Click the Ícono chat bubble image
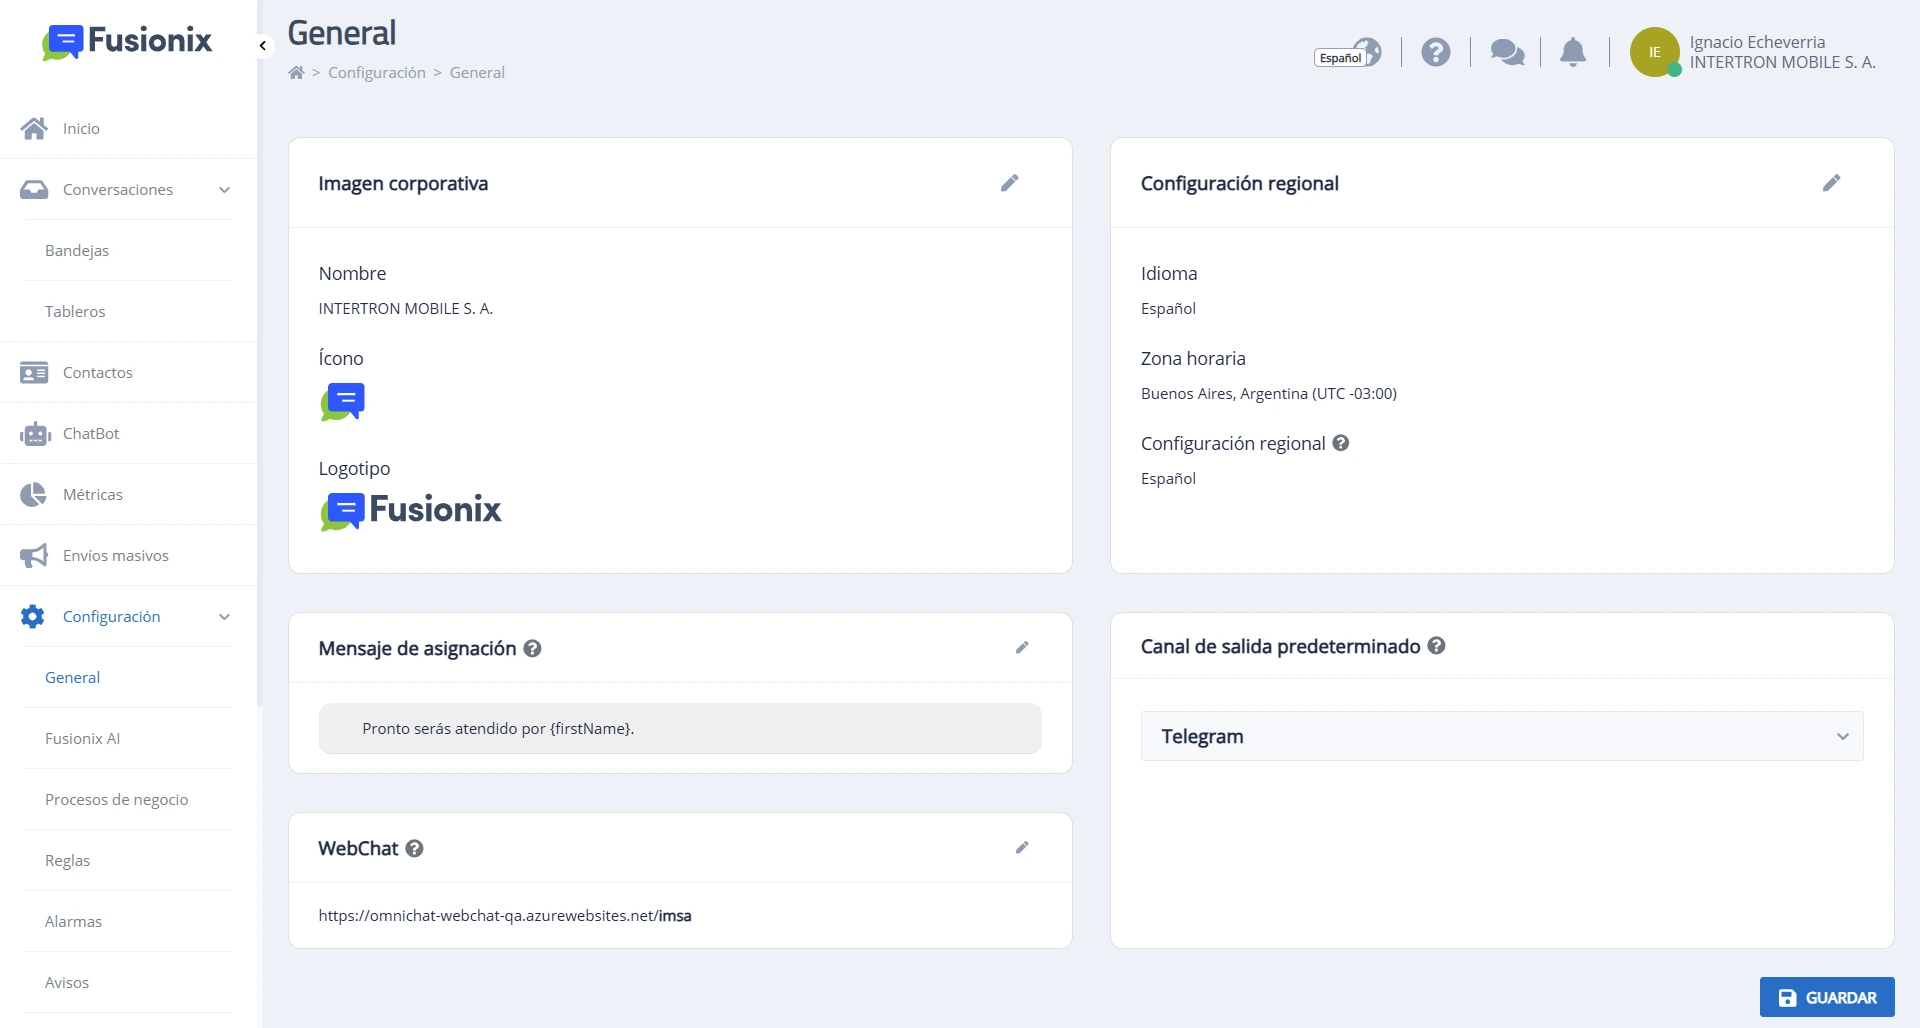The height and width of the screenshot is (1028, 1920). pyautogui.click(x=342, y=402)
